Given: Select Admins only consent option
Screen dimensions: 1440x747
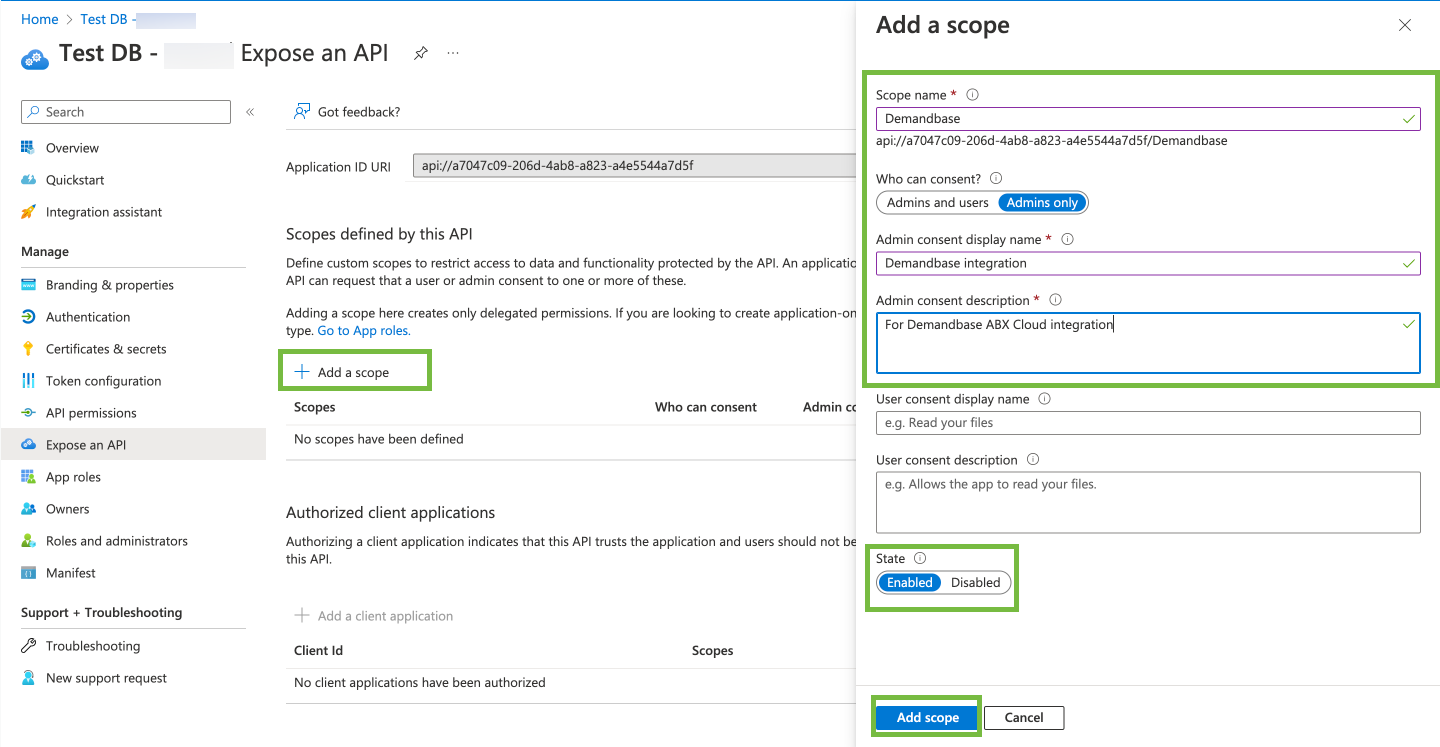Looking at the screenshot, I should [x=1042, y=203].
